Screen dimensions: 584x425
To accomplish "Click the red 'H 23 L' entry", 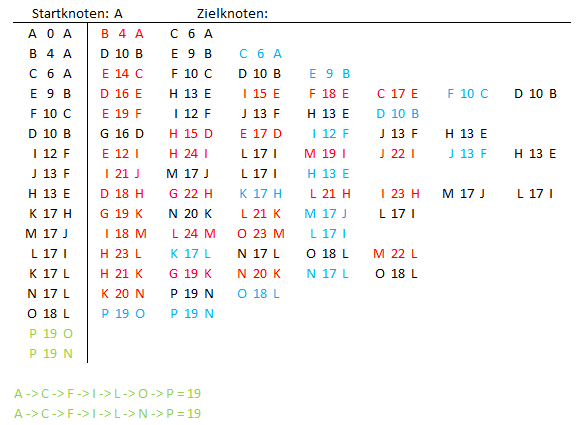I will click(x=121, y=254).
